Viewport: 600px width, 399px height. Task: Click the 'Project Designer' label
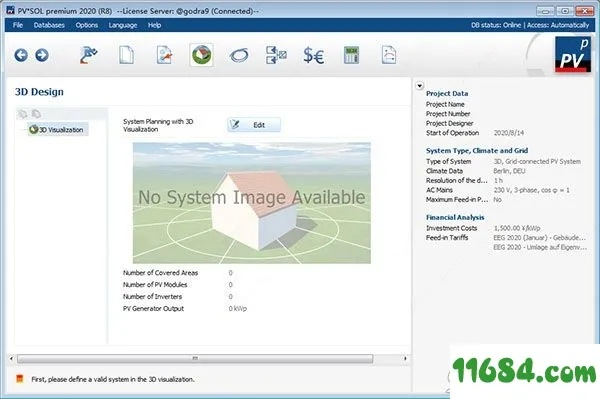coord(449,123)
